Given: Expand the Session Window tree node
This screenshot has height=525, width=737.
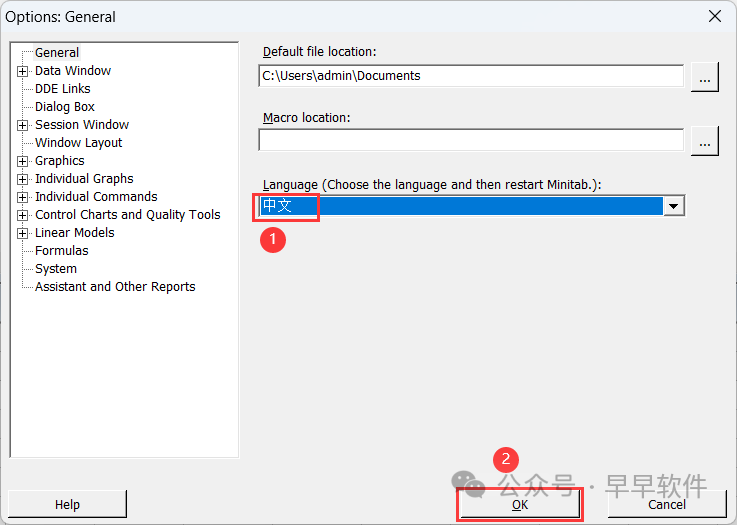Looking at the screenshot, I should [x=22, y=125].
